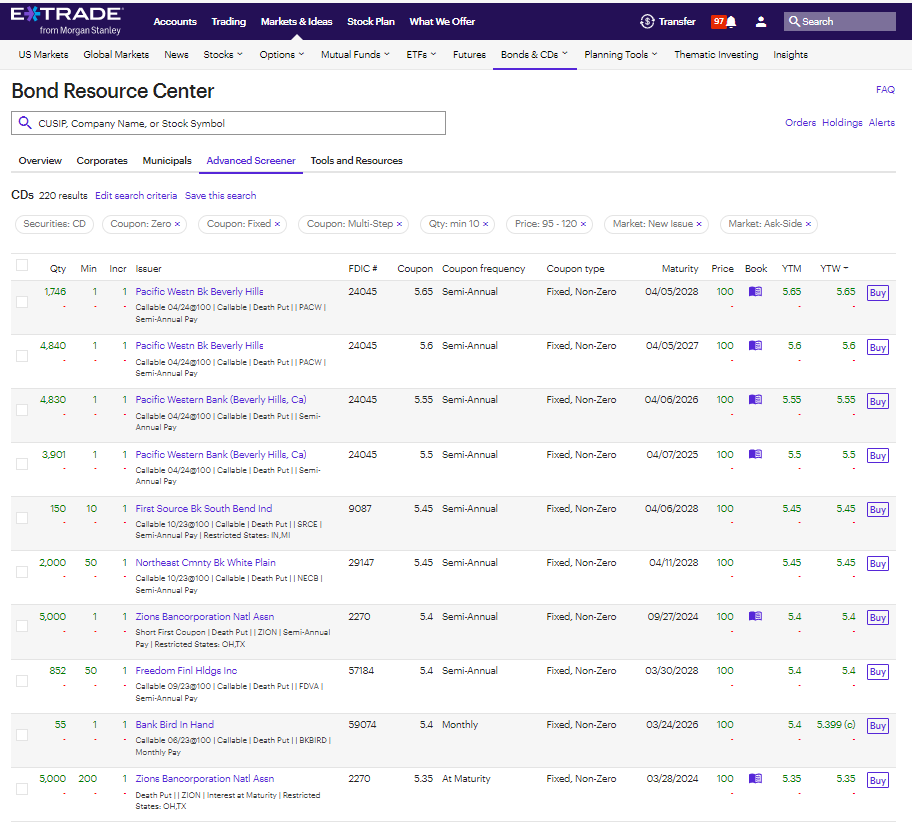Open book icon for Zions 09/27/2024 CD
912x825 pixels.
[755, 616]
